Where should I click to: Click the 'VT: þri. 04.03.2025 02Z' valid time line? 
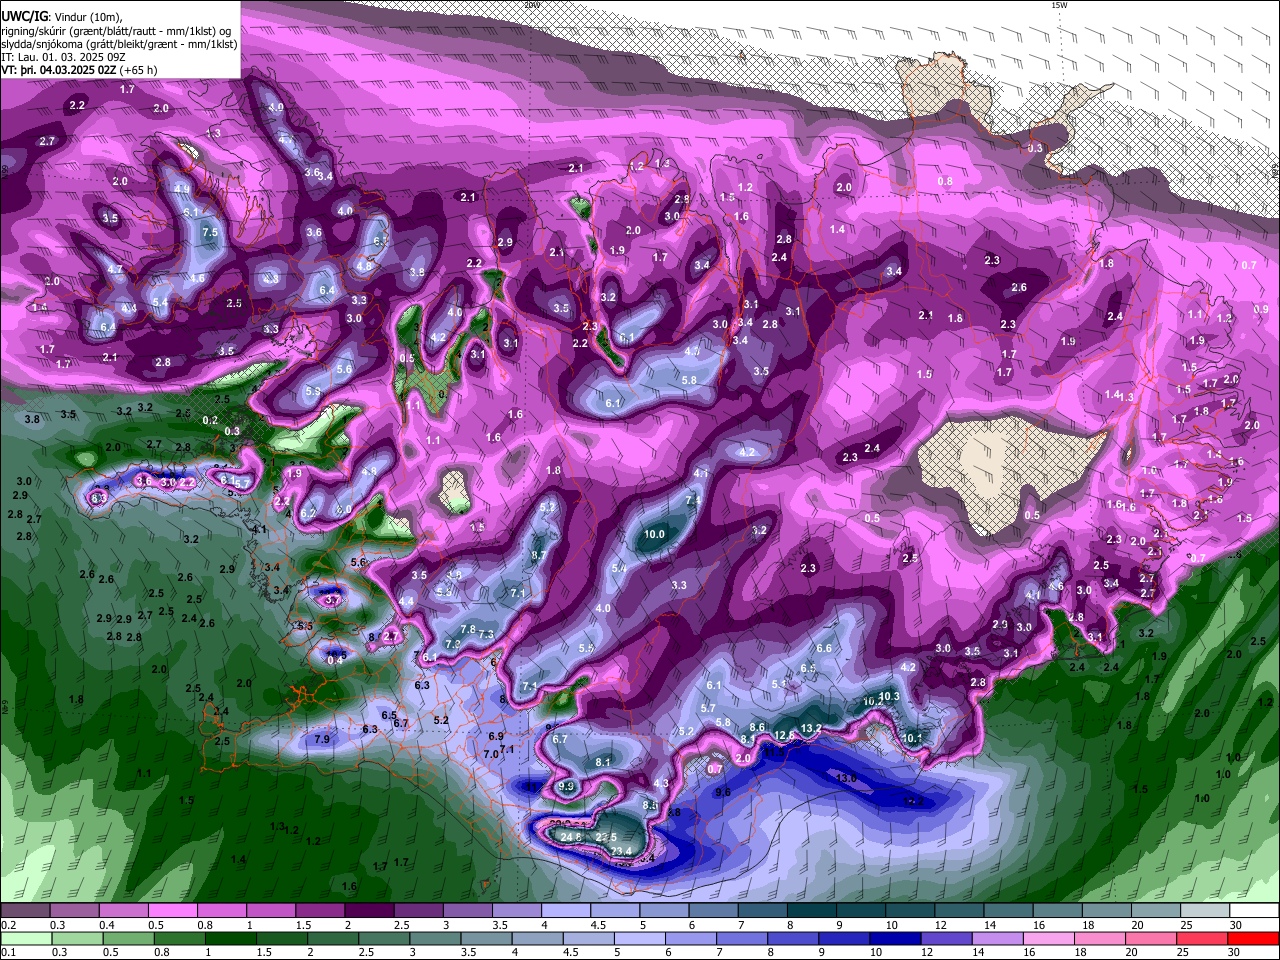point(59,70)
